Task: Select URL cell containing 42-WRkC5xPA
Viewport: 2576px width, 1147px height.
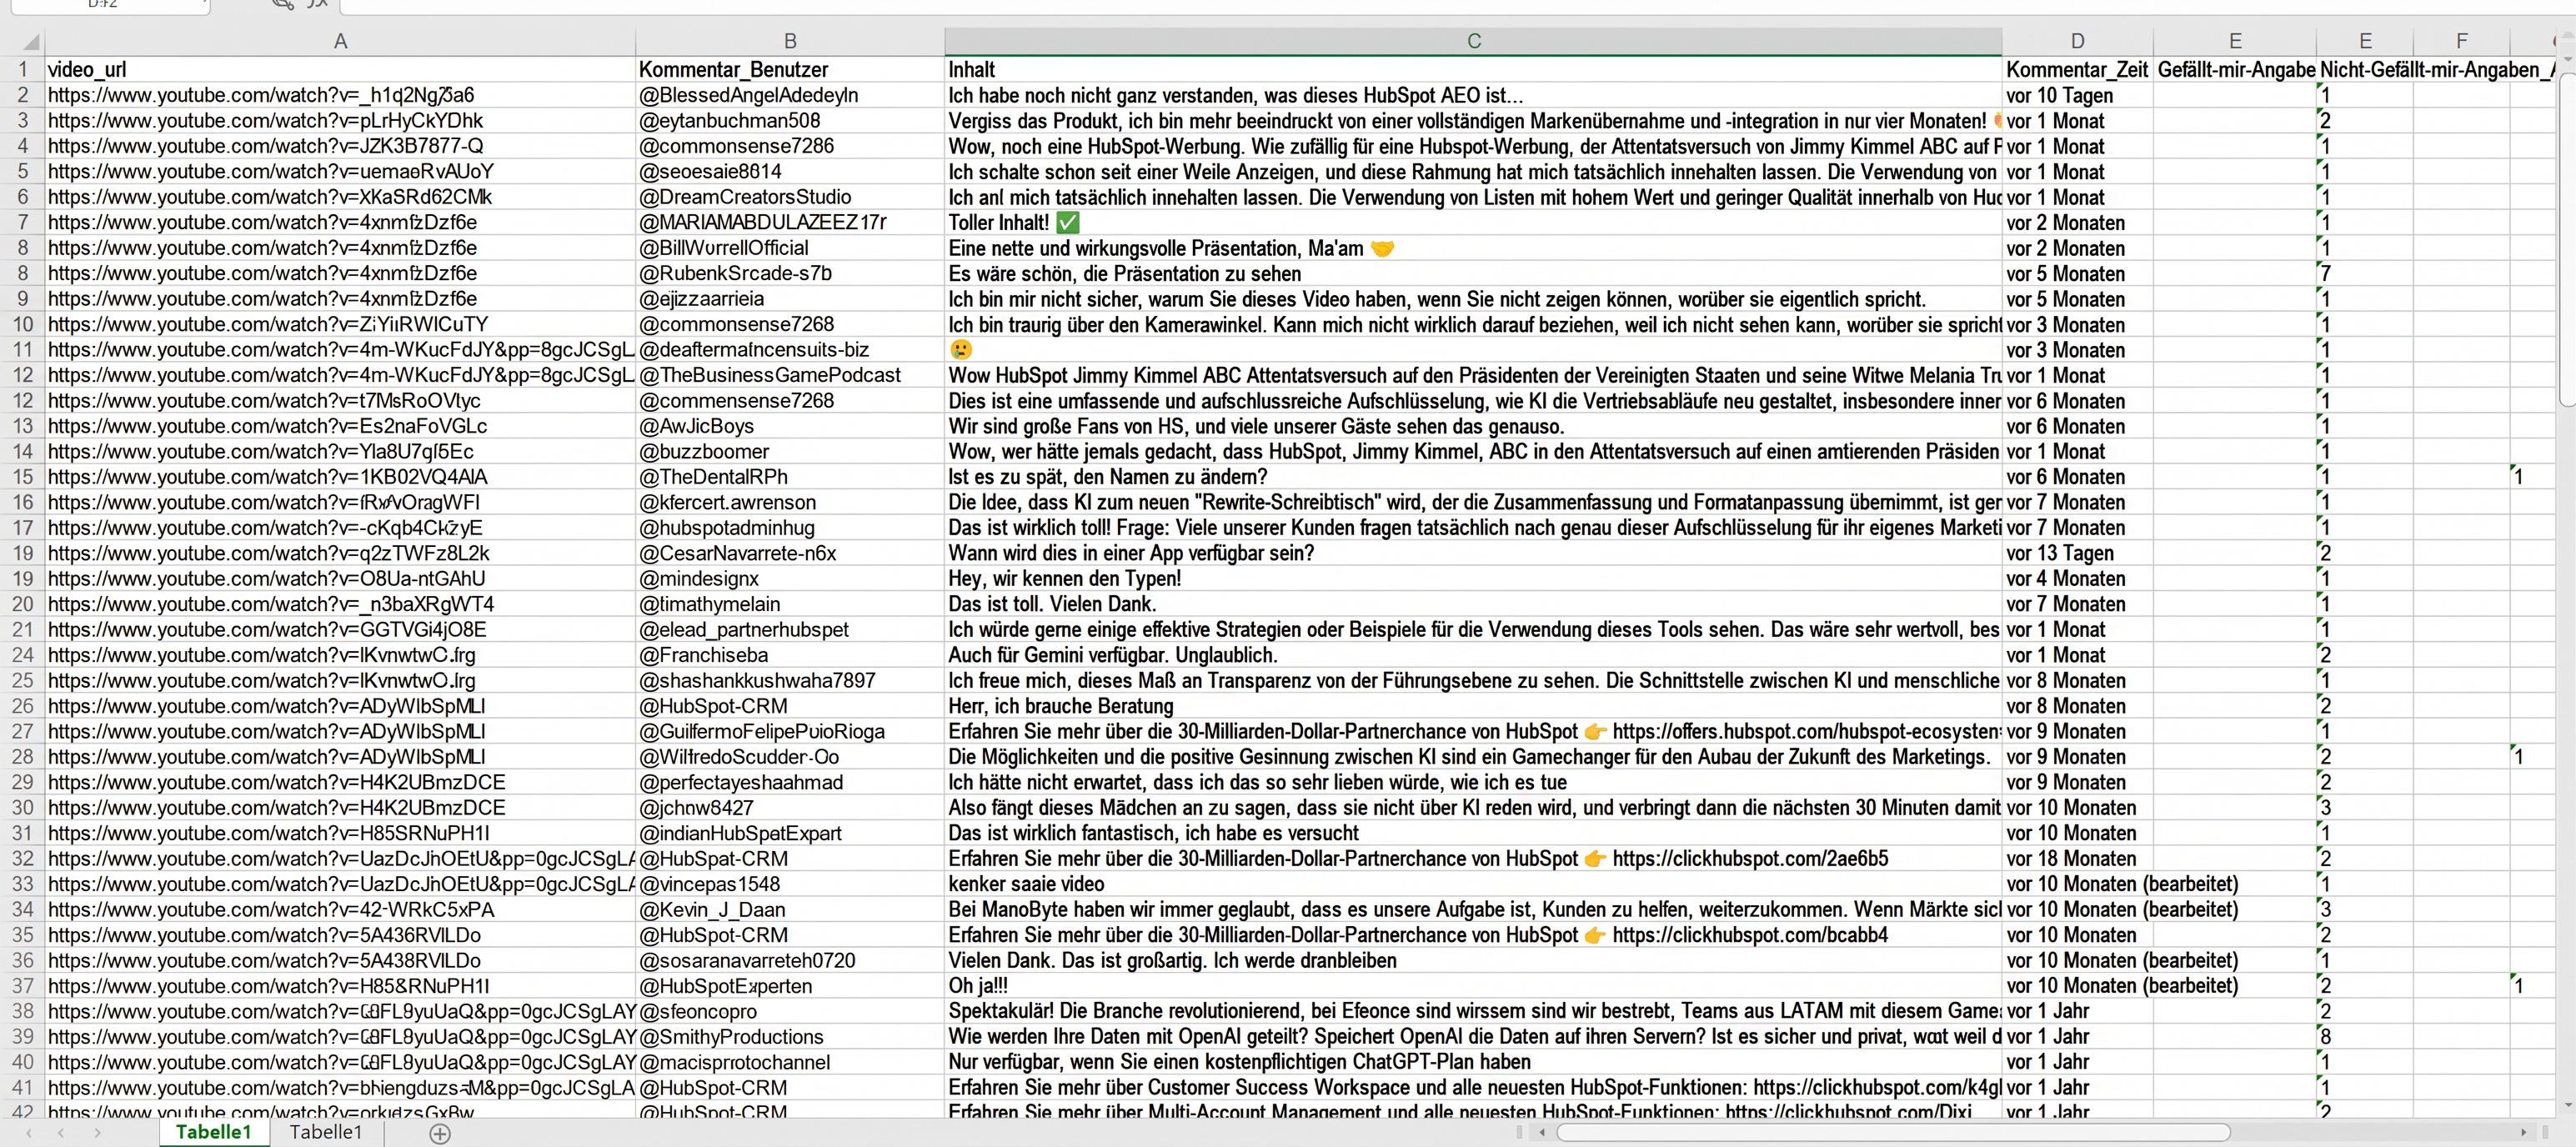Action: (x=340, y=909)
